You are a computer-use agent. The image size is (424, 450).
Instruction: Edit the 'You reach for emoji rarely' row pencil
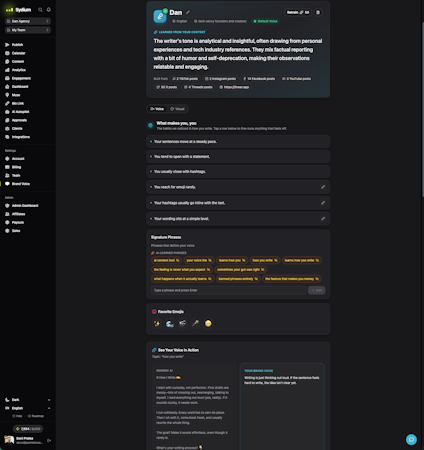tap(323, 187)
